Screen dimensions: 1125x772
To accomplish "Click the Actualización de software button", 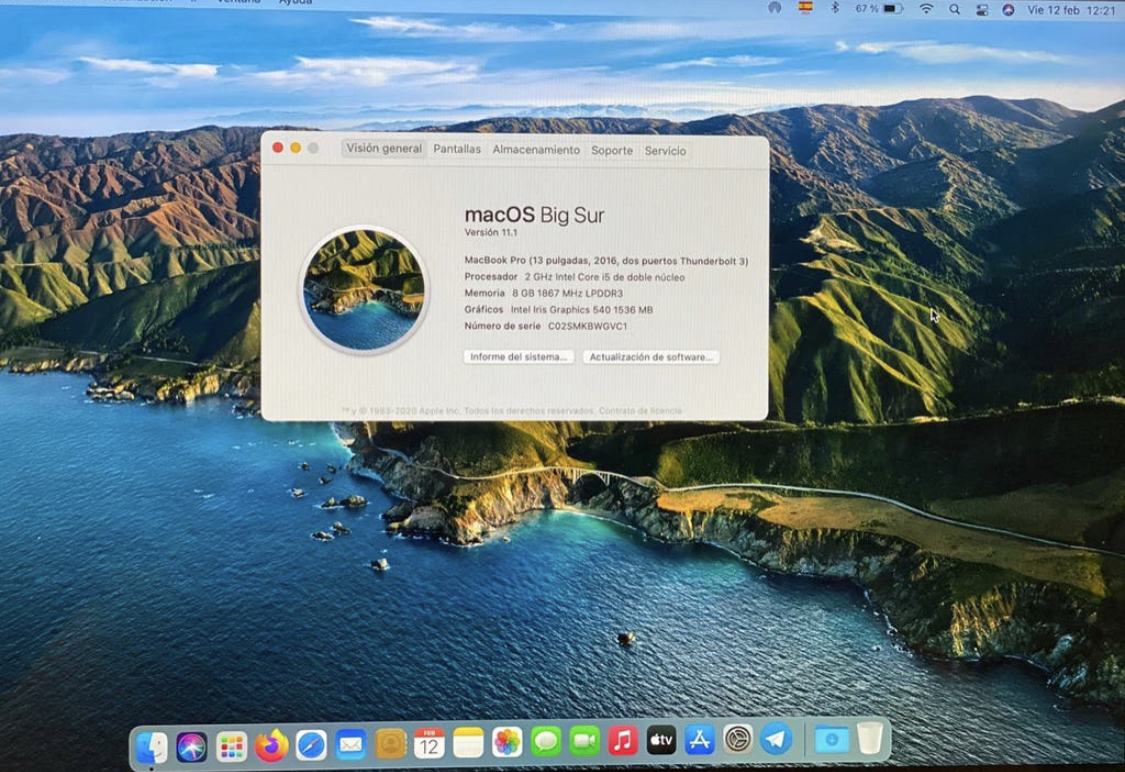I will [651, 357].
